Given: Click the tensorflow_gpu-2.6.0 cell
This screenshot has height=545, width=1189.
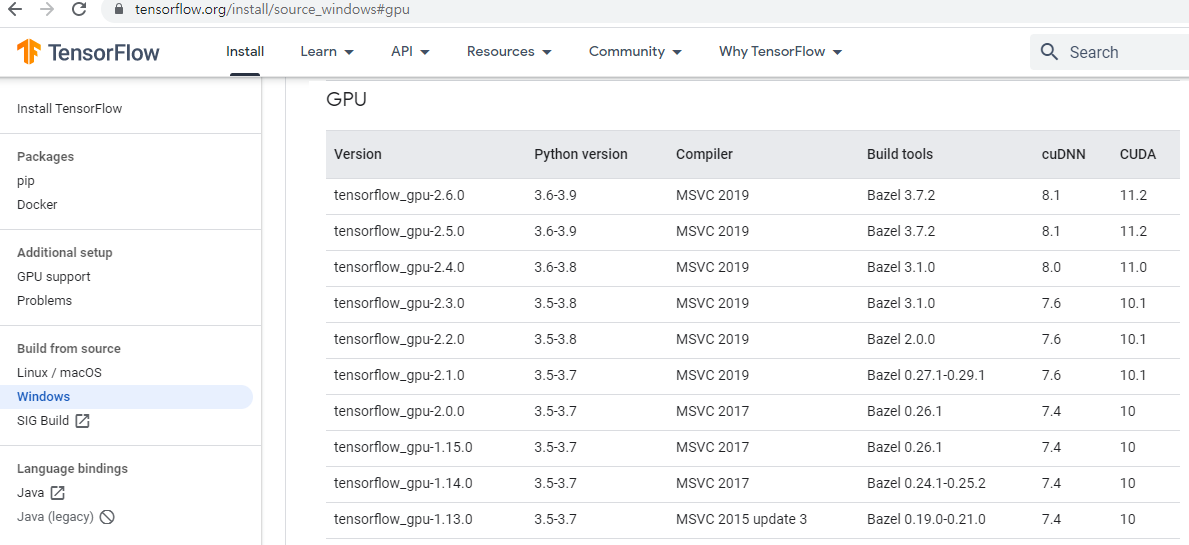Looking at the screenshot, I should pyautogui.click(x=399, y=195).
